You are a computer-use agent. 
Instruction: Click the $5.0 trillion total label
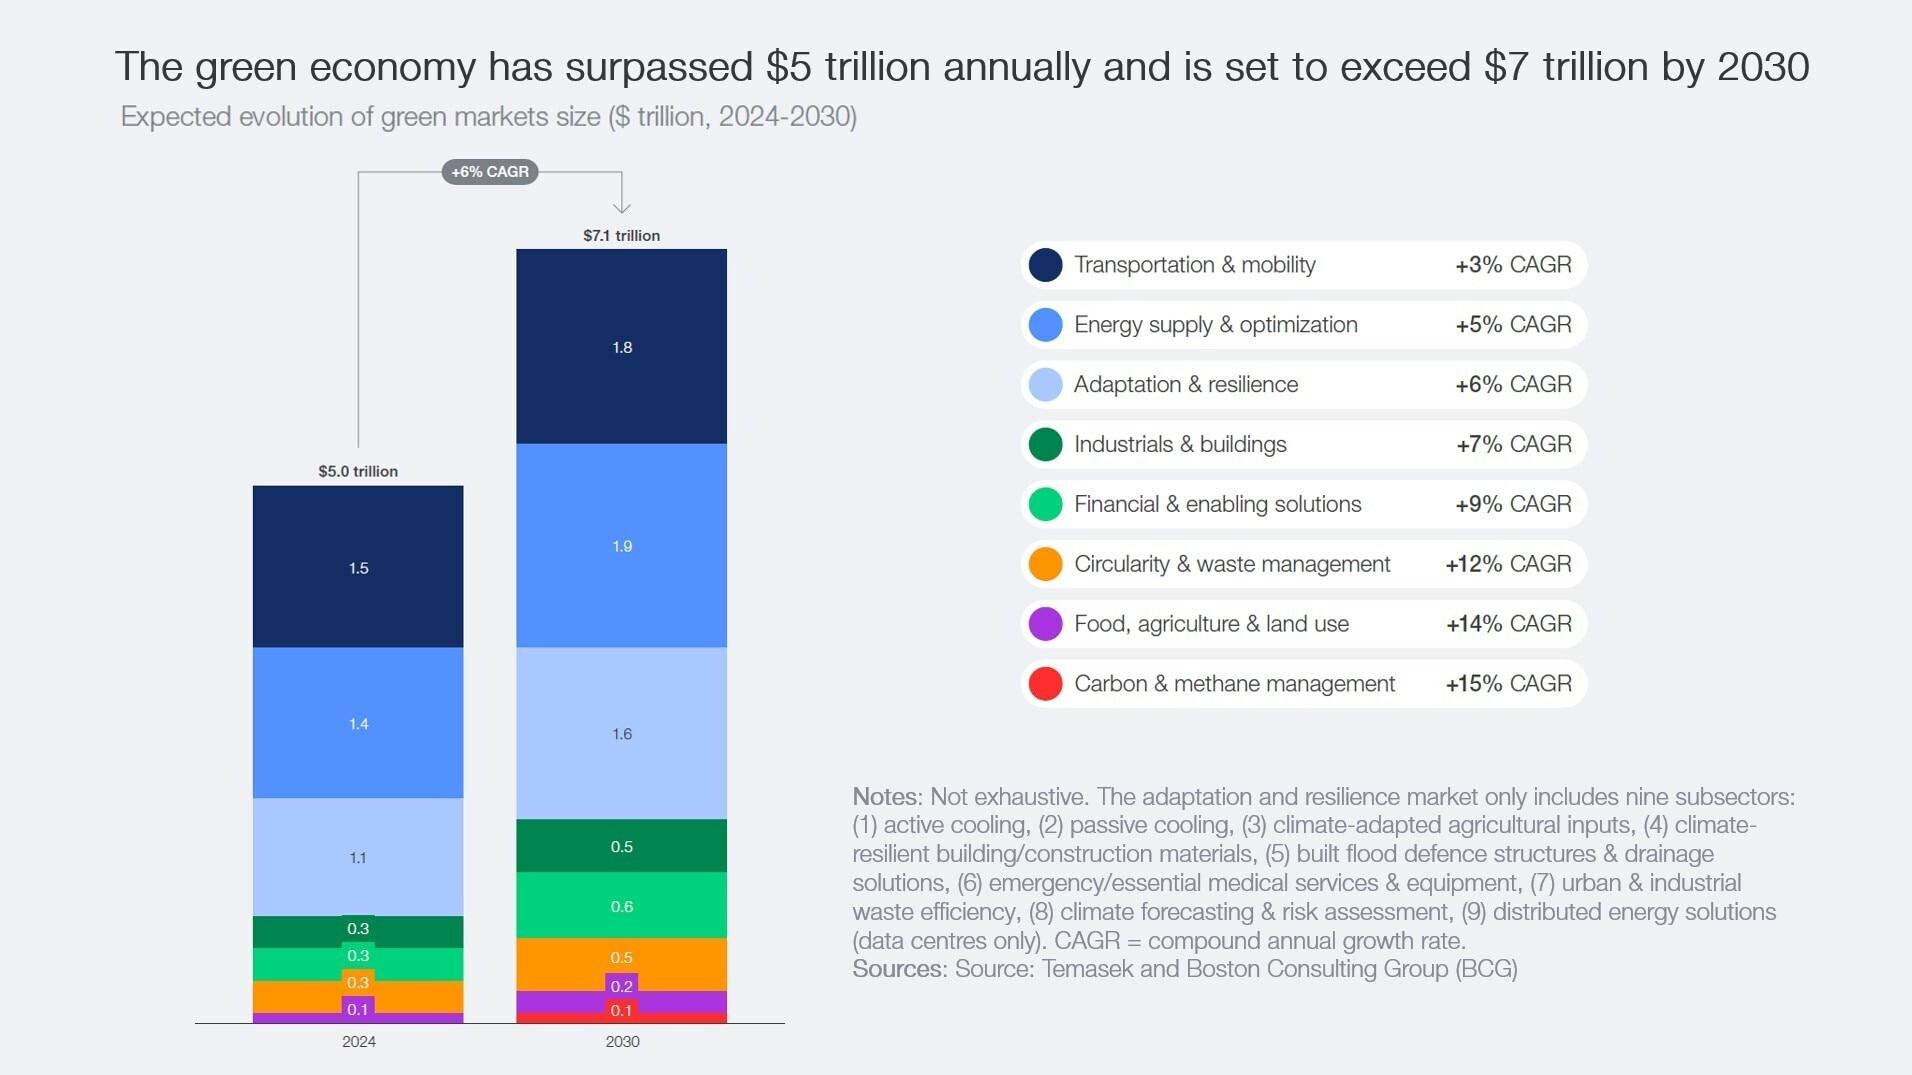pyautogui.click(x=358, y=472)
